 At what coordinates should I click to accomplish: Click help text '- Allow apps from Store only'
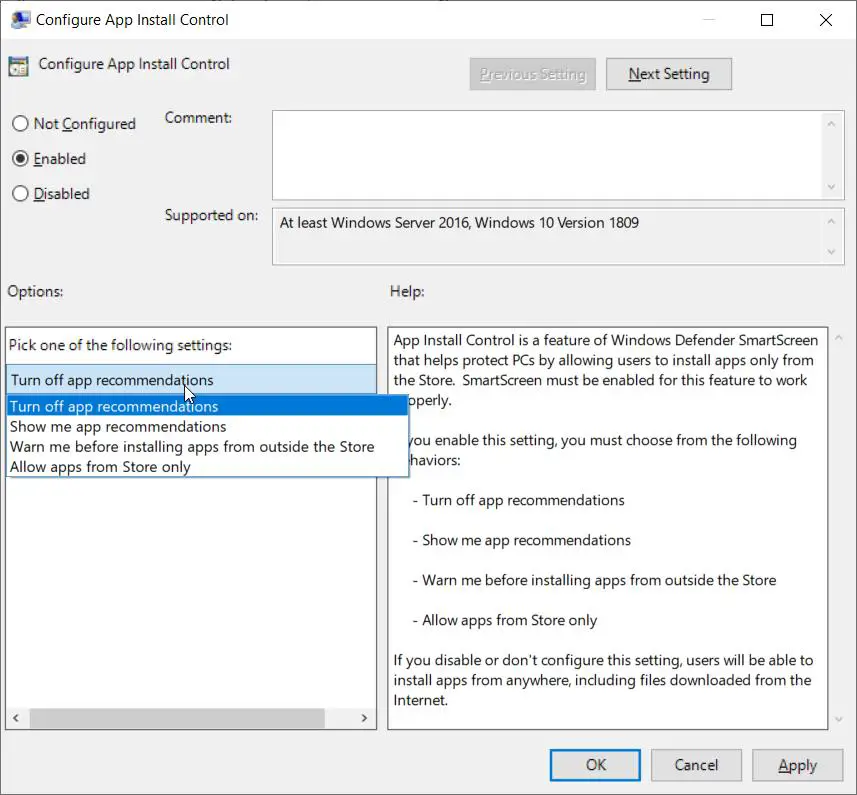[x=504, y=620]
